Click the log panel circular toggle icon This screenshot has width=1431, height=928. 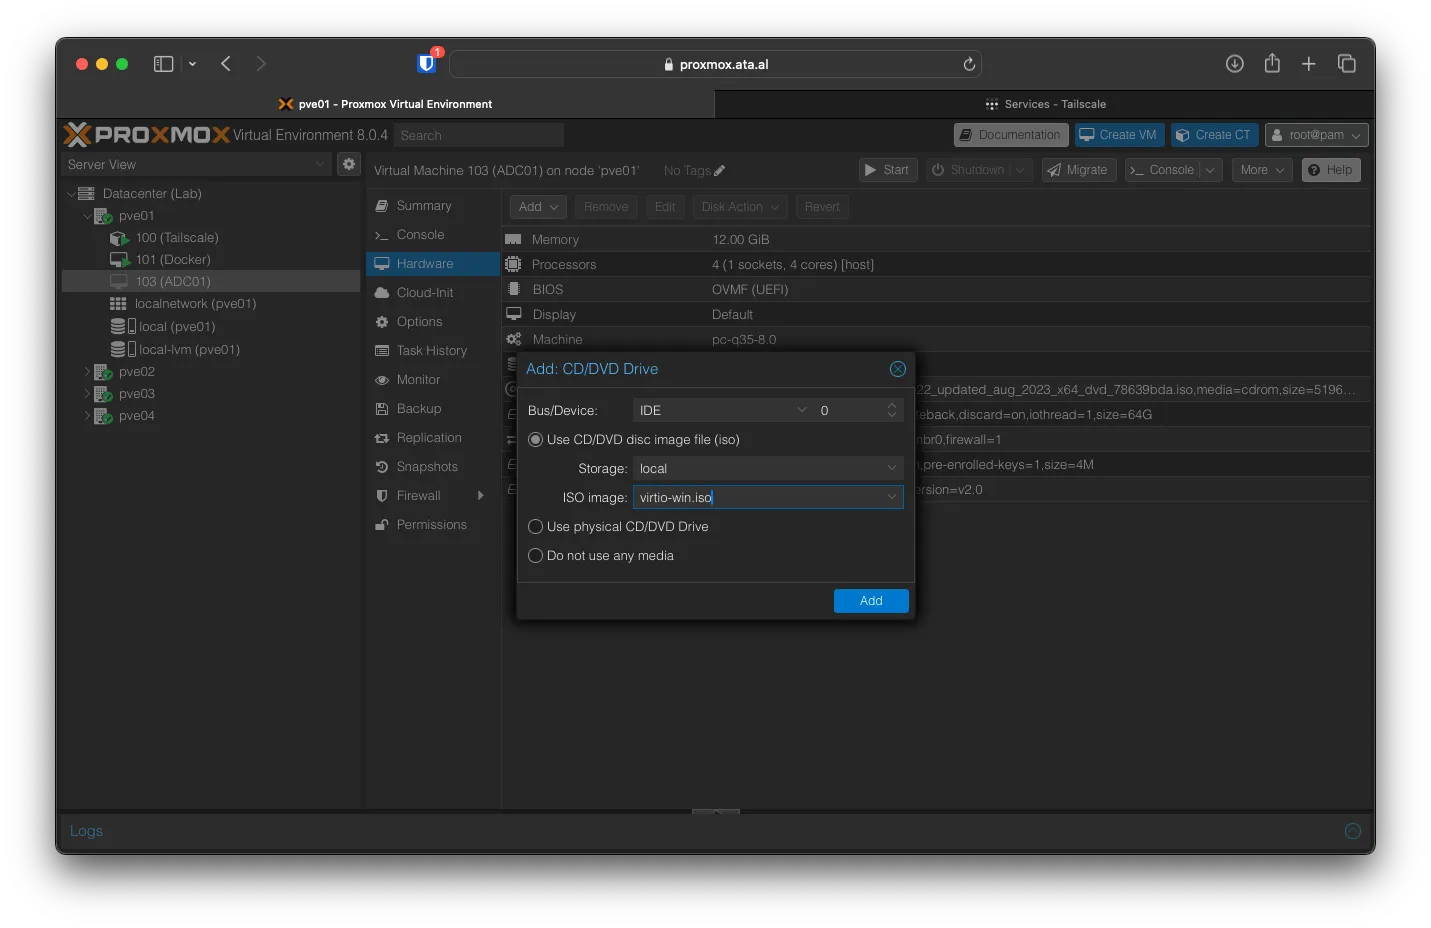pos(1353,831)
